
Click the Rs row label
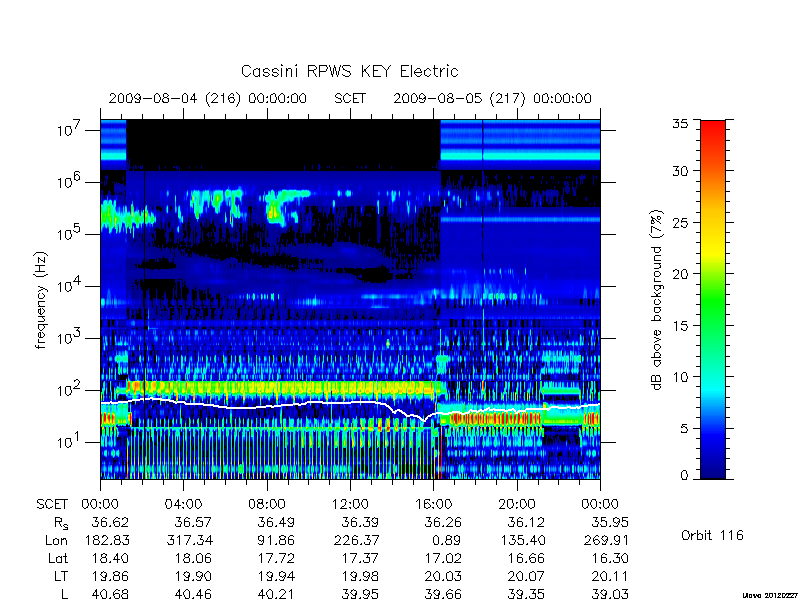(61, 523)
